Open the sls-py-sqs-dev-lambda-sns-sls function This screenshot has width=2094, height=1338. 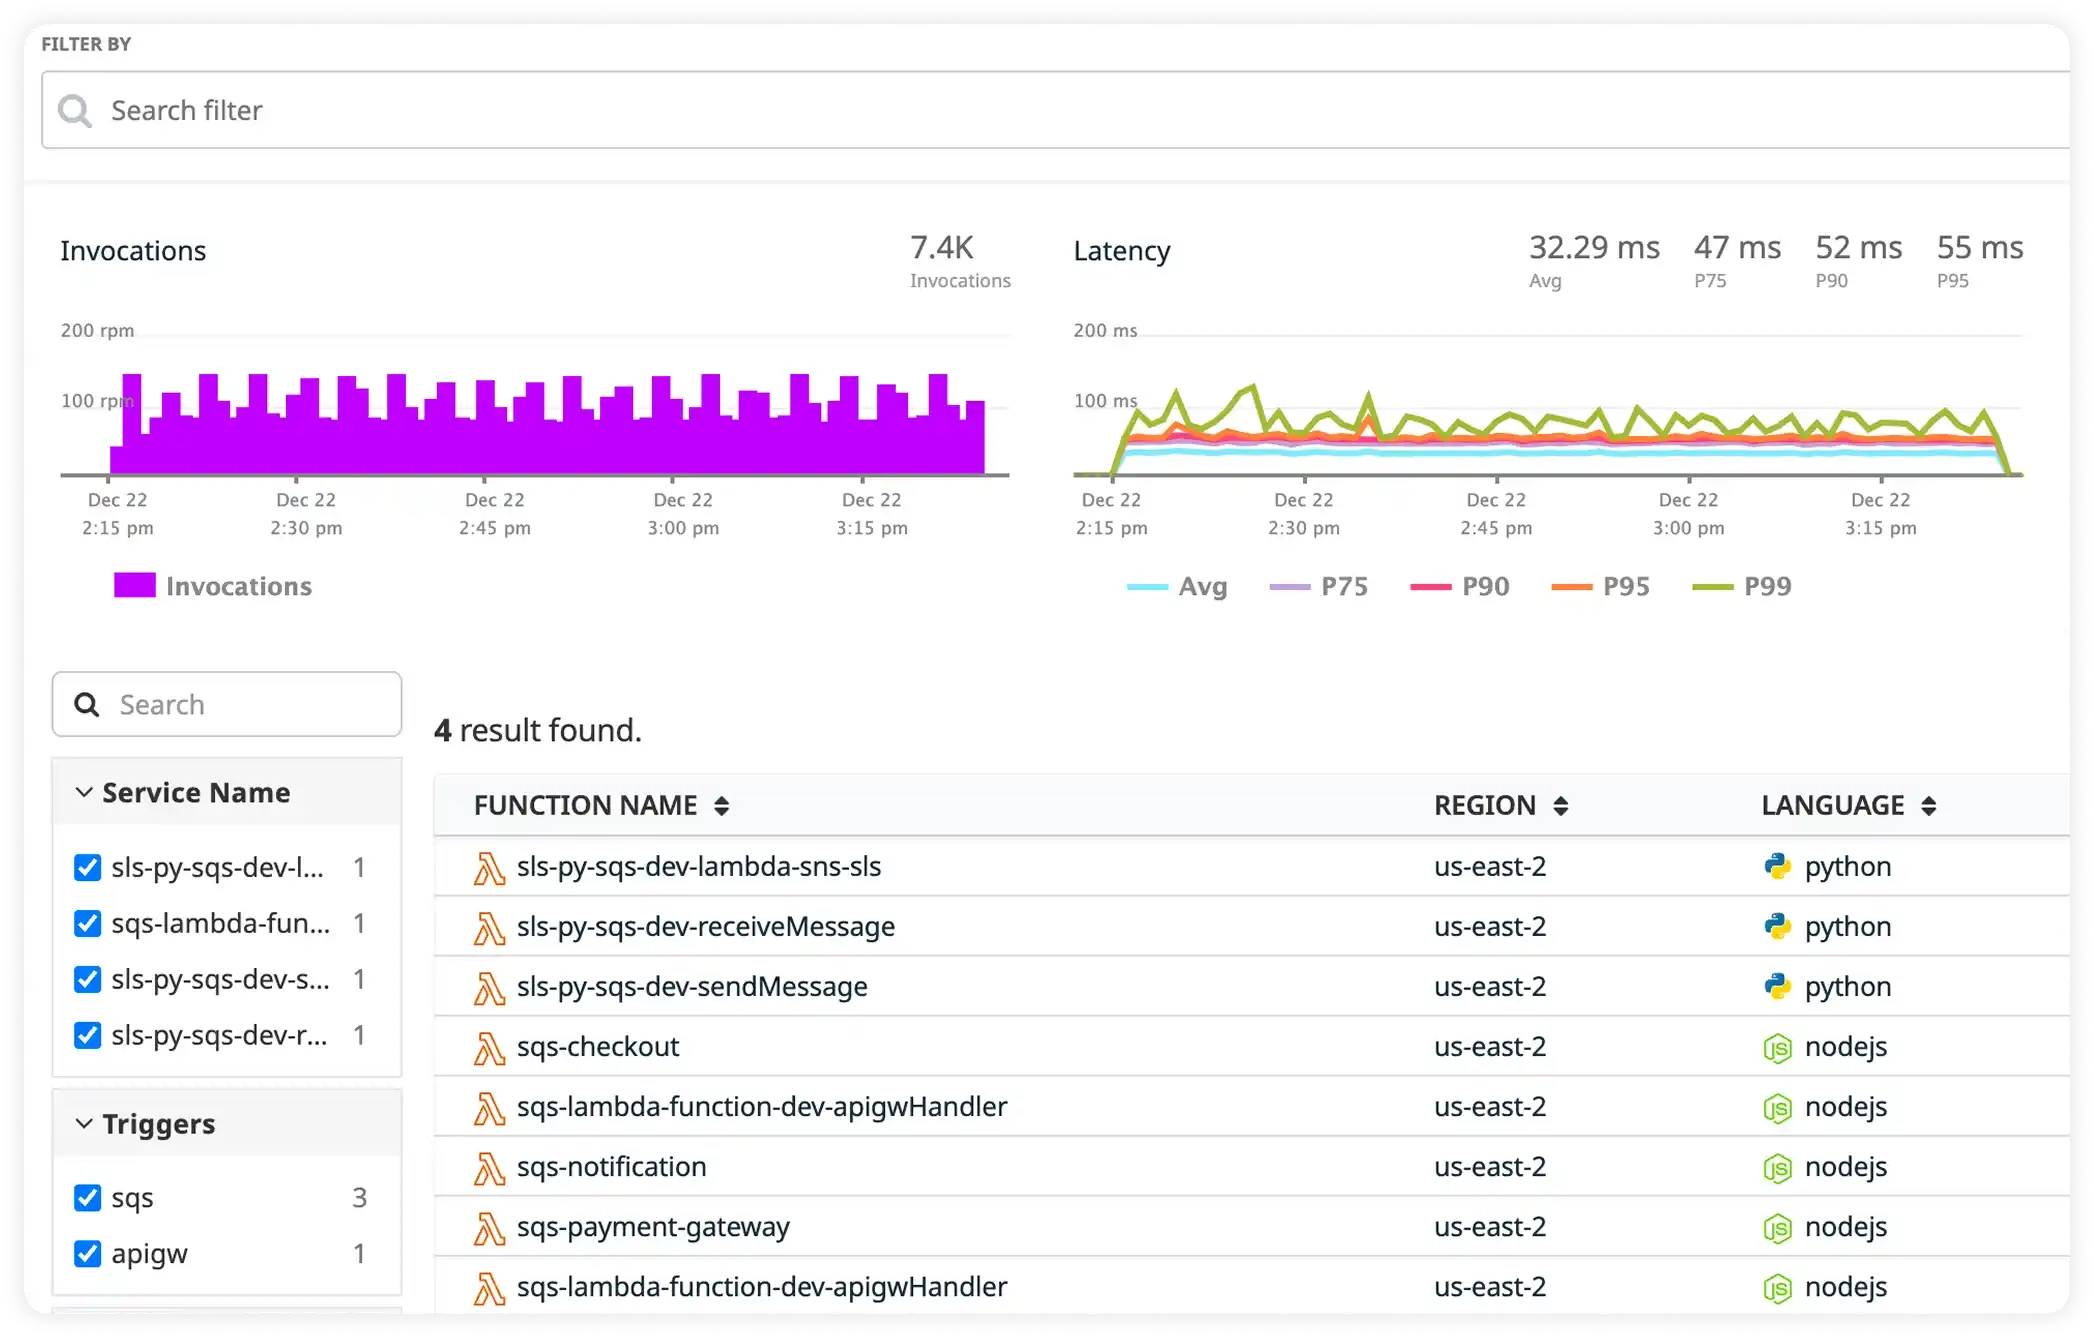[x=698, y=867]
